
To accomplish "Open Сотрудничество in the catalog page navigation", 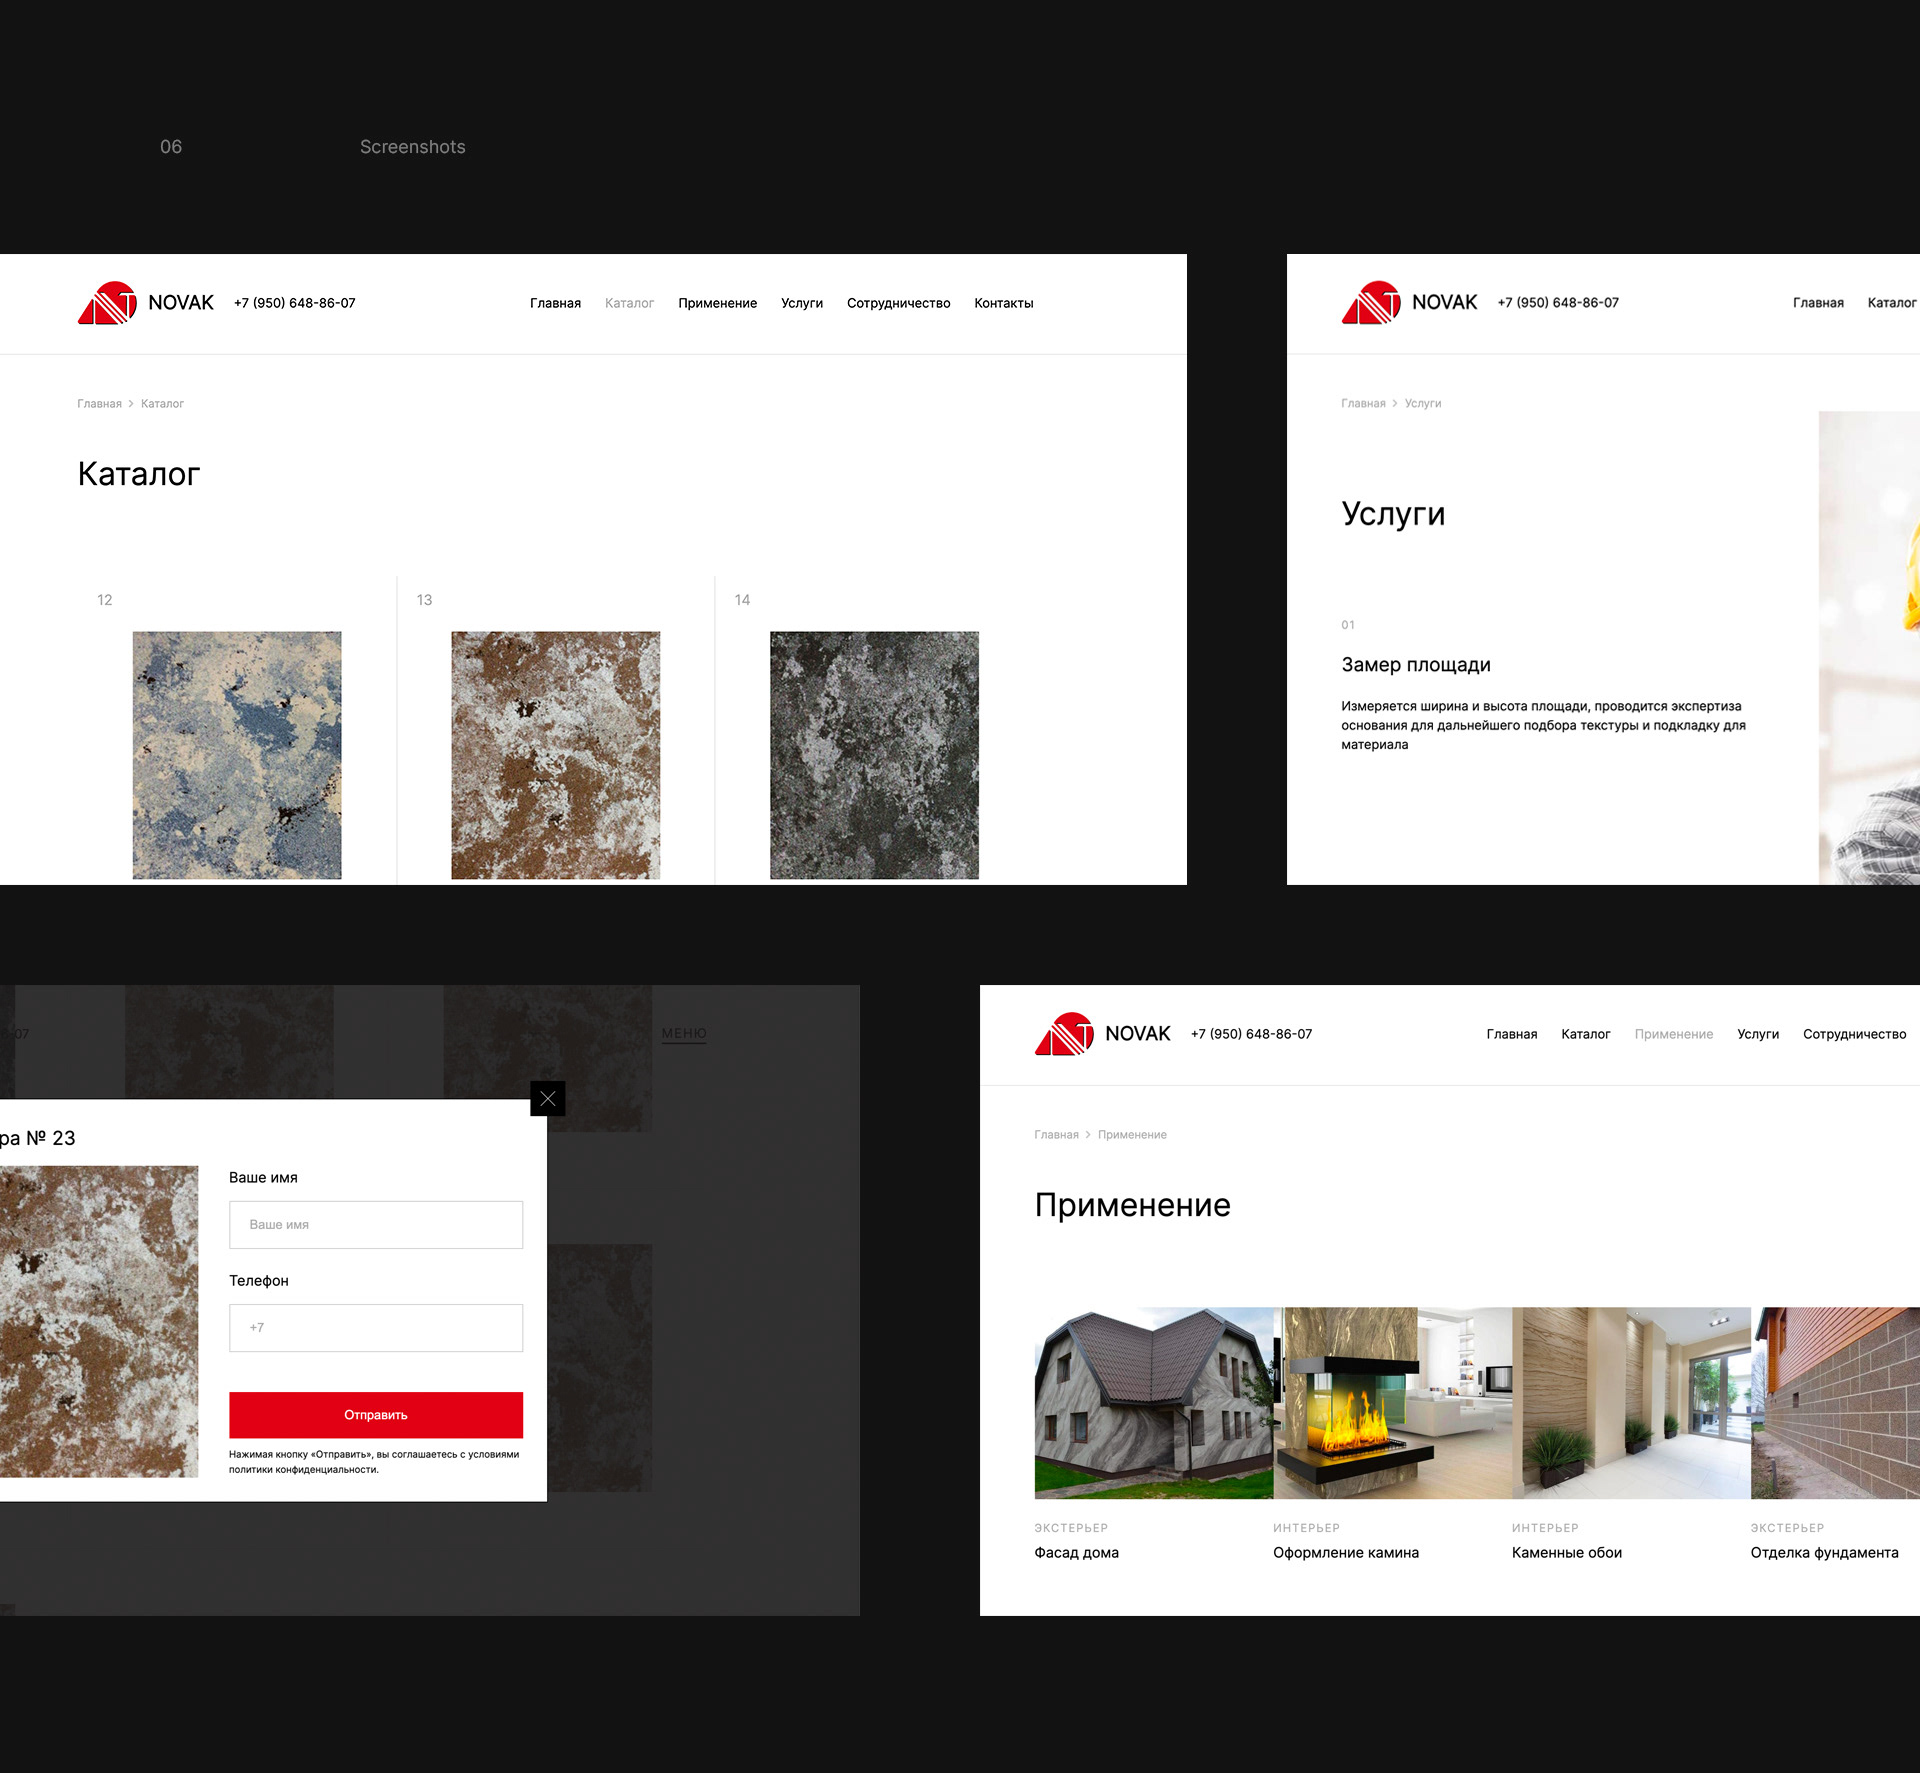I will pyautogui.click(x=898, y=303).
